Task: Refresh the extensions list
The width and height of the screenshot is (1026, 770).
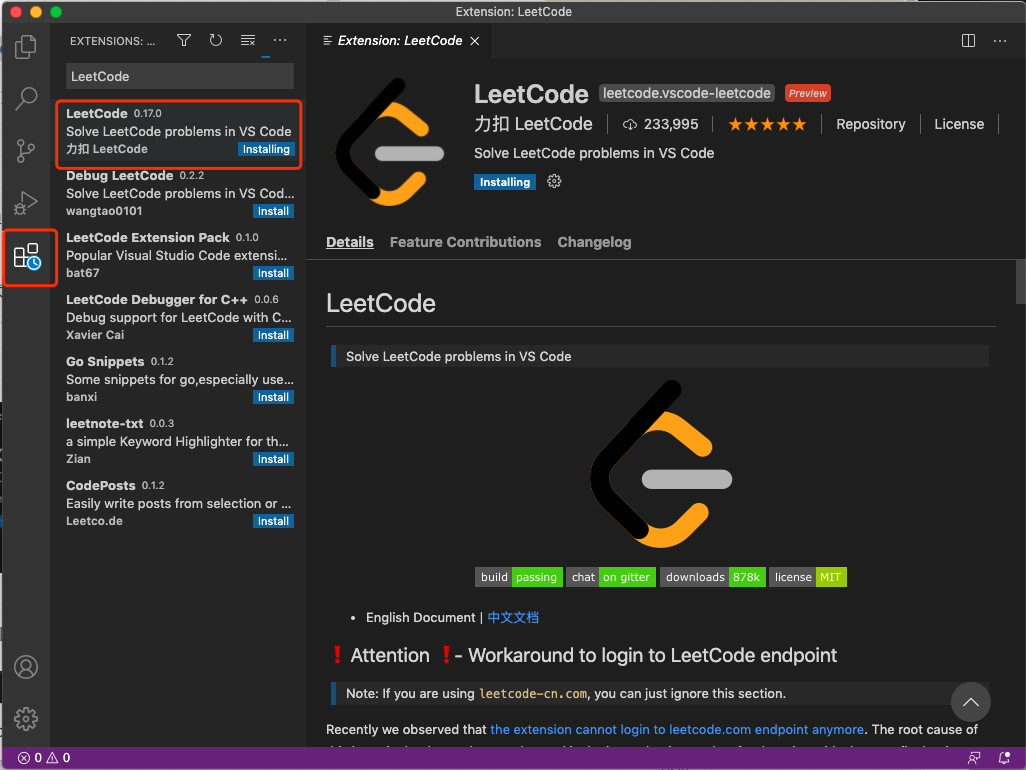Action: click(x=215, y=41)
